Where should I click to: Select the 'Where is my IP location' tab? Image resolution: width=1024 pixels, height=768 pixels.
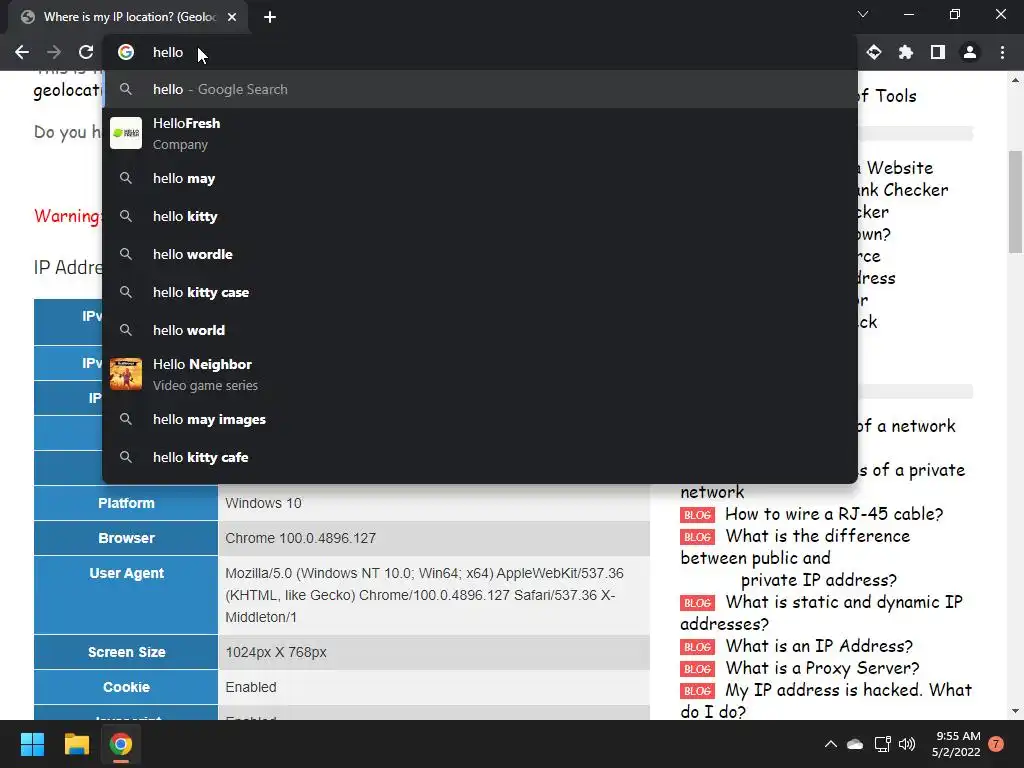coord(129,17)
